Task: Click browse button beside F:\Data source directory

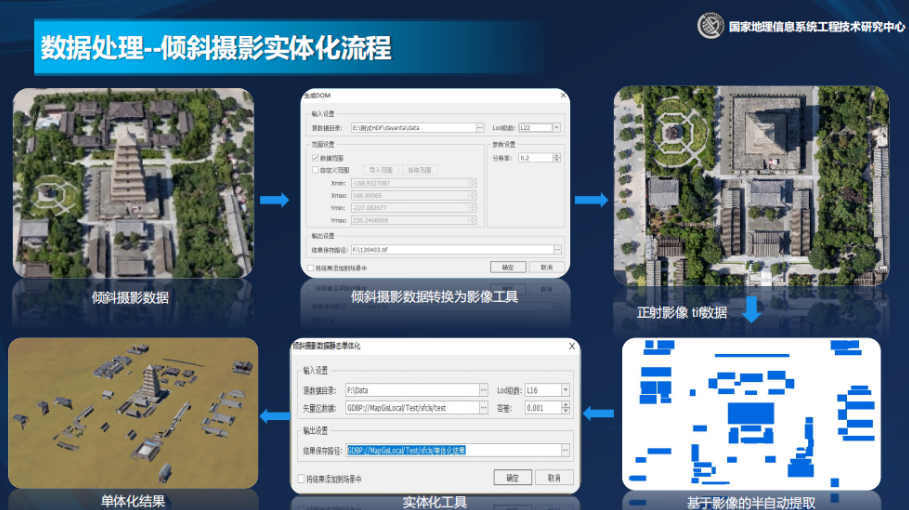Action: click(x=484, y=390)
